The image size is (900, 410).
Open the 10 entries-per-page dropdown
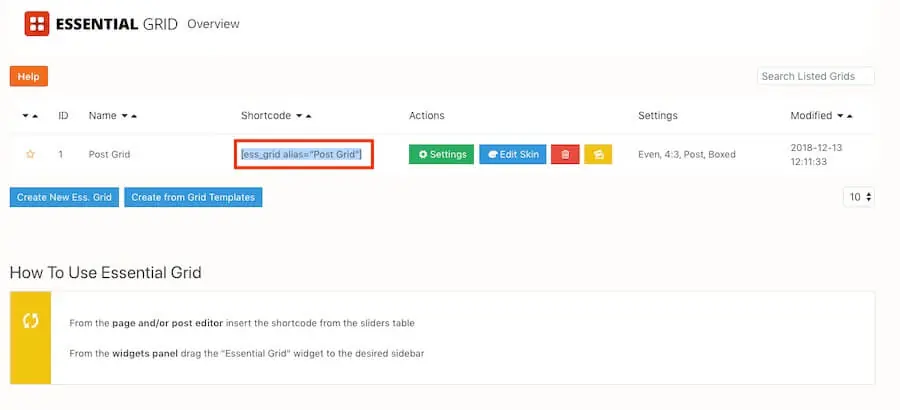point(859,197)
